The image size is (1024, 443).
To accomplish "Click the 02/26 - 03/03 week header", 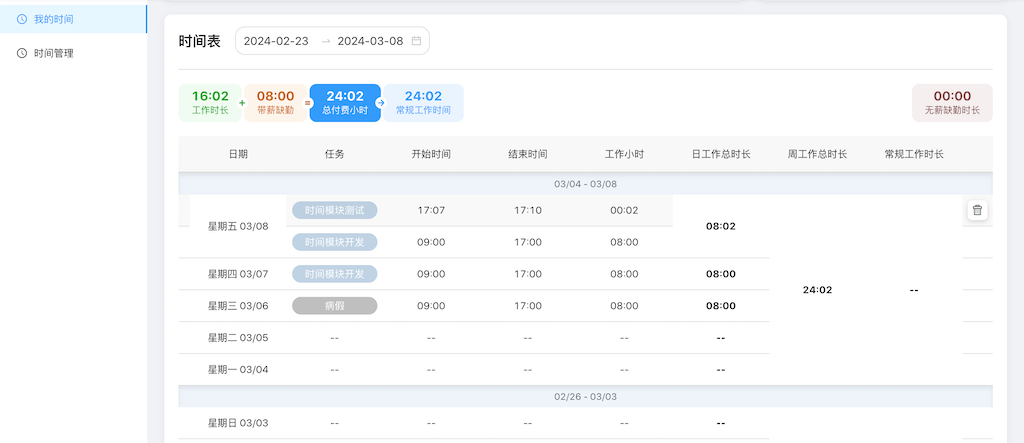I will (585, 397).
